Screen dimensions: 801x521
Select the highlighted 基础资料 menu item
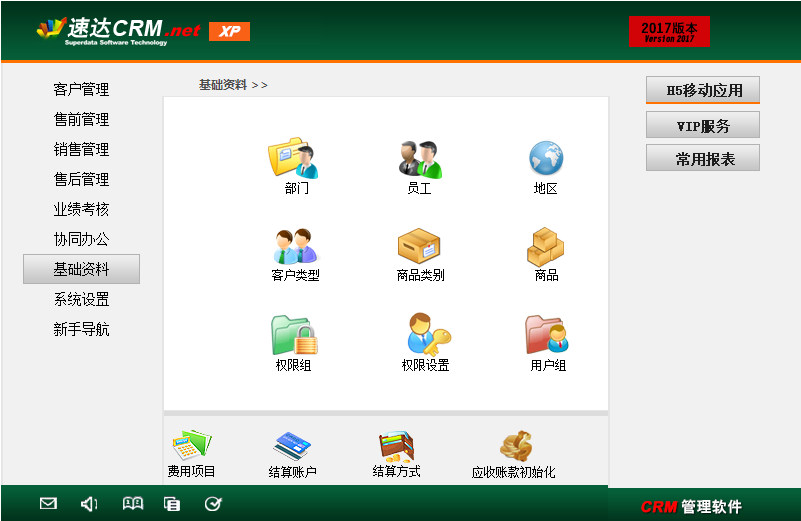[81, 269]
